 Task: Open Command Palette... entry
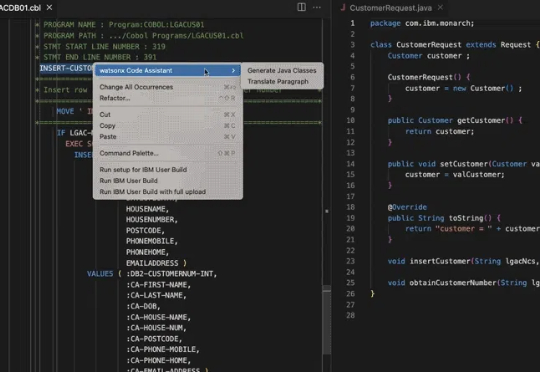(x=168, y=153)
